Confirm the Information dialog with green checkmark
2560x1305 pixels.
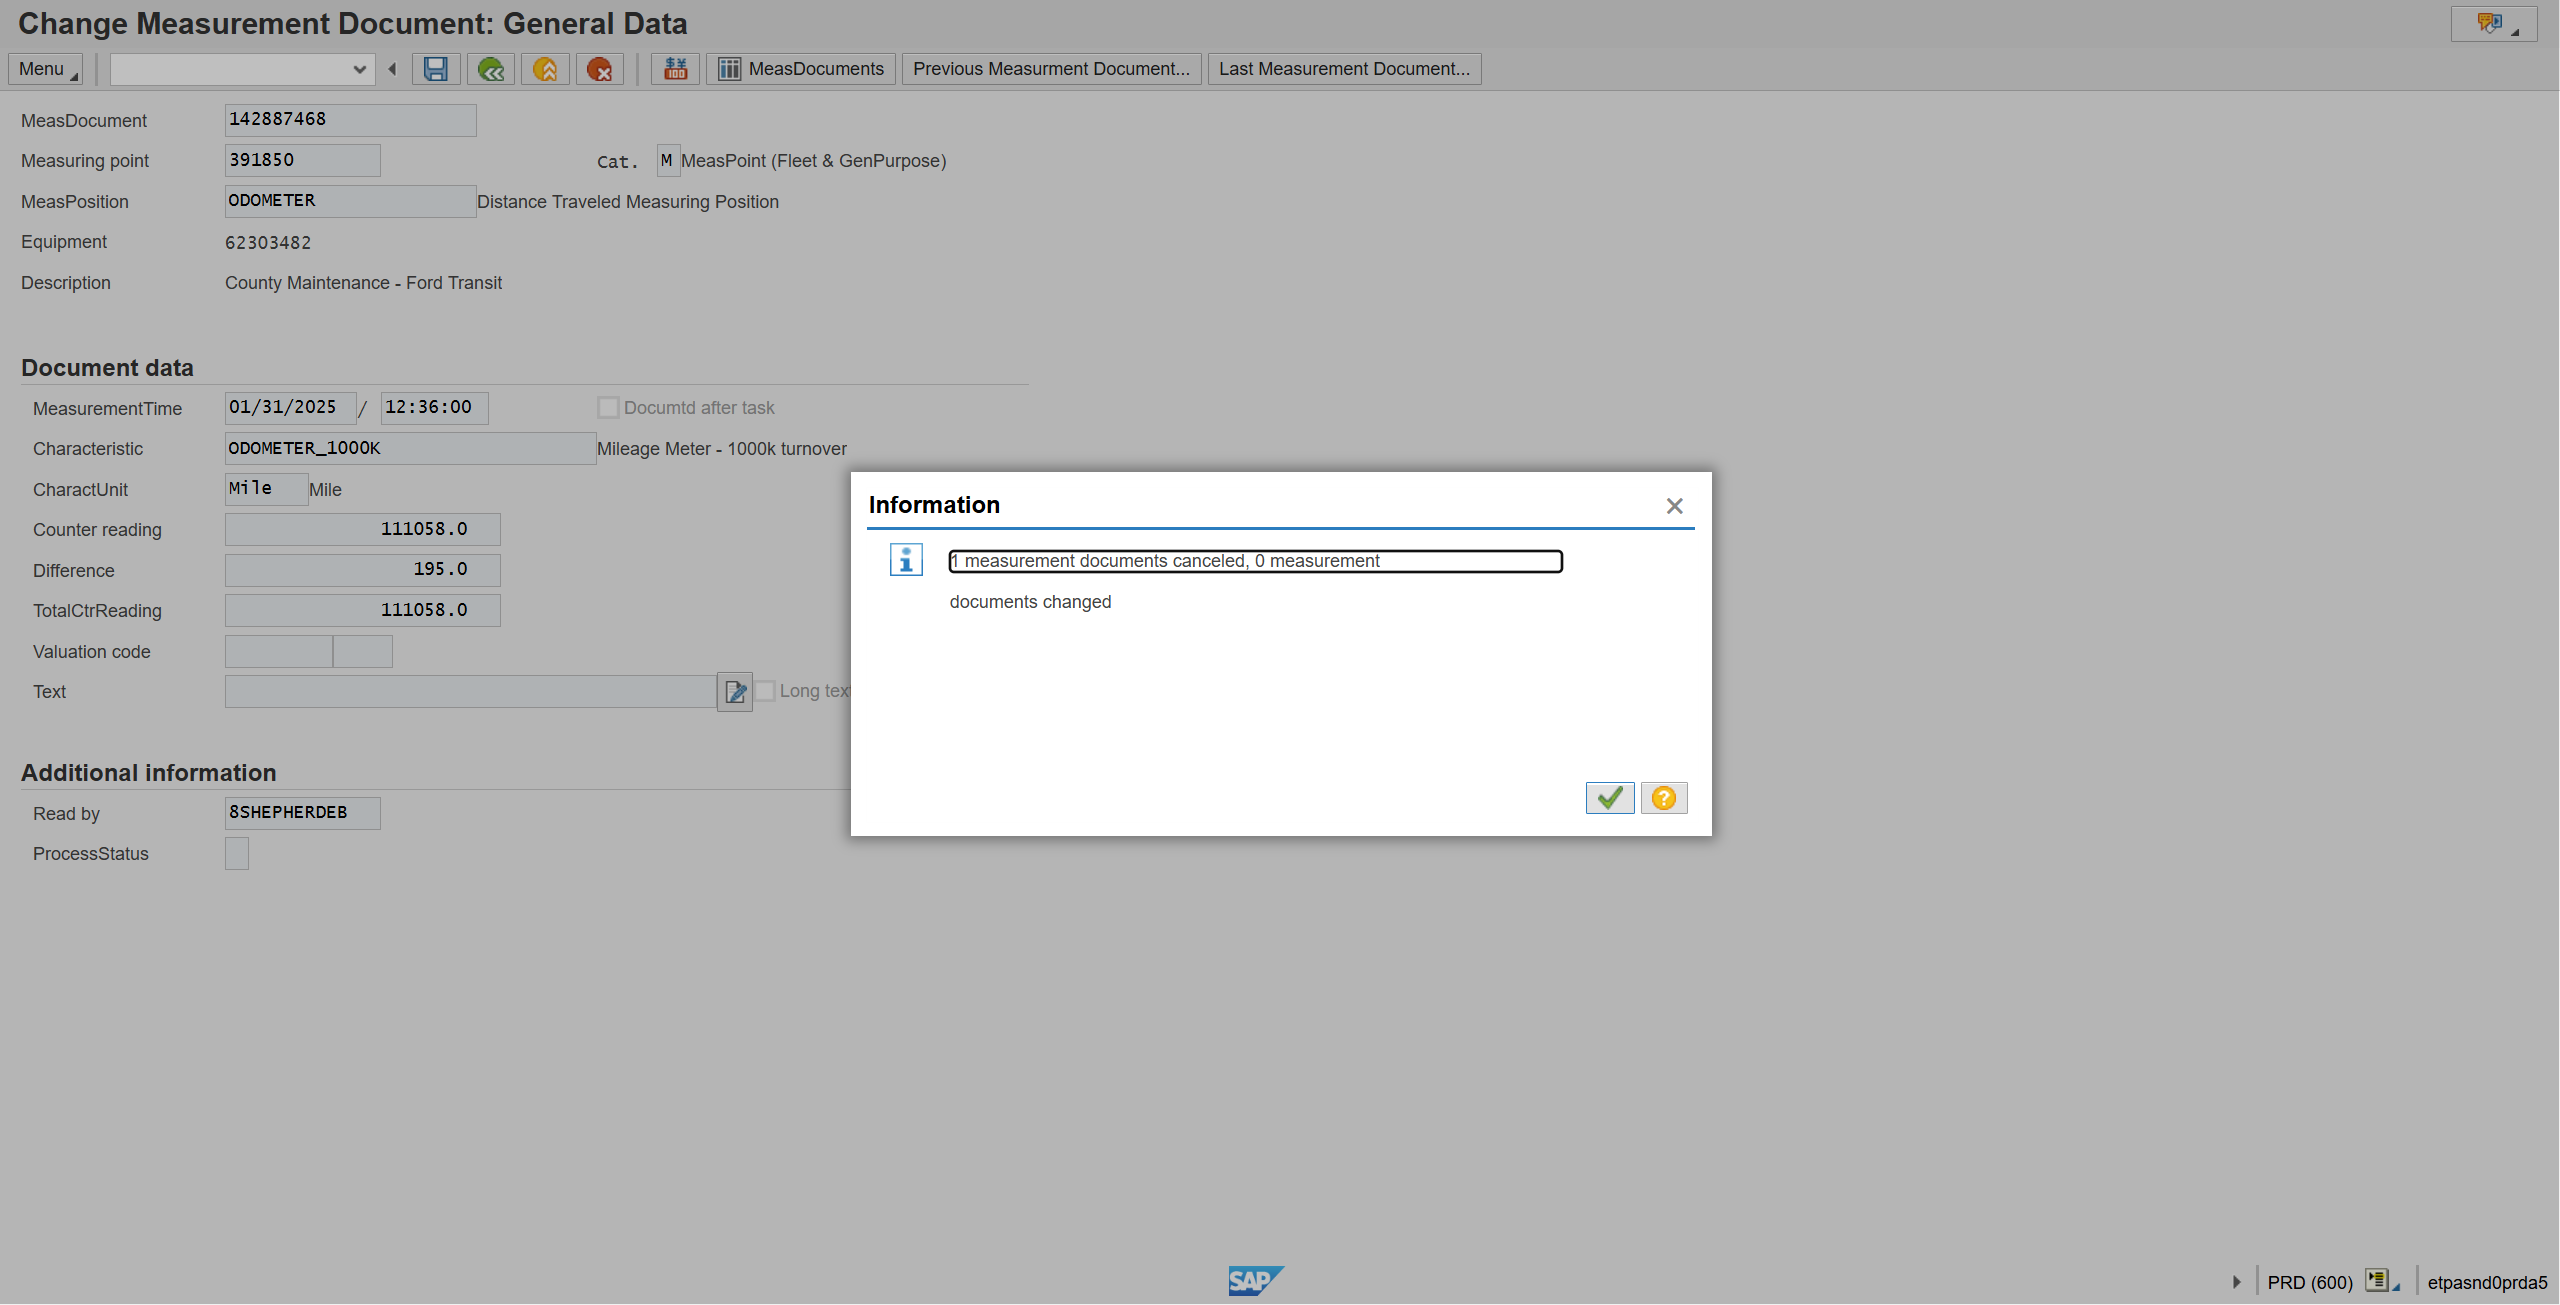click(1609, 798)
